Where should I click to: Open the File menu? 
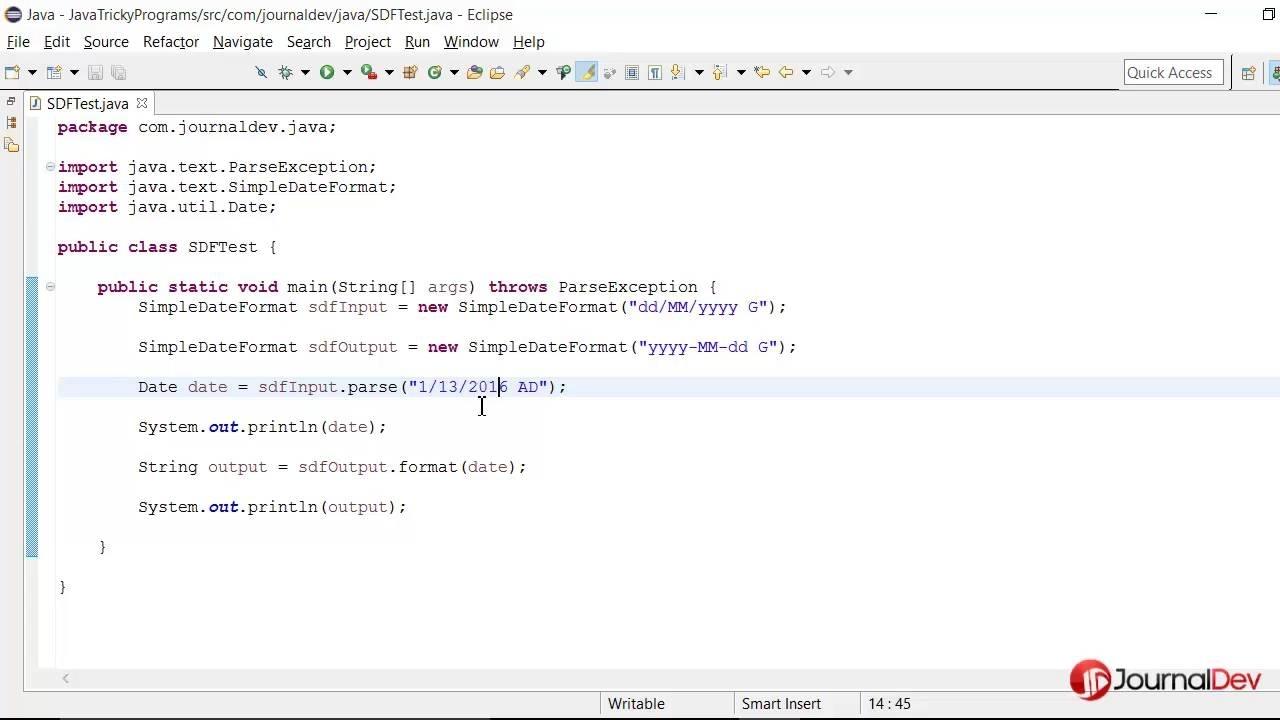tap(18, 42)
